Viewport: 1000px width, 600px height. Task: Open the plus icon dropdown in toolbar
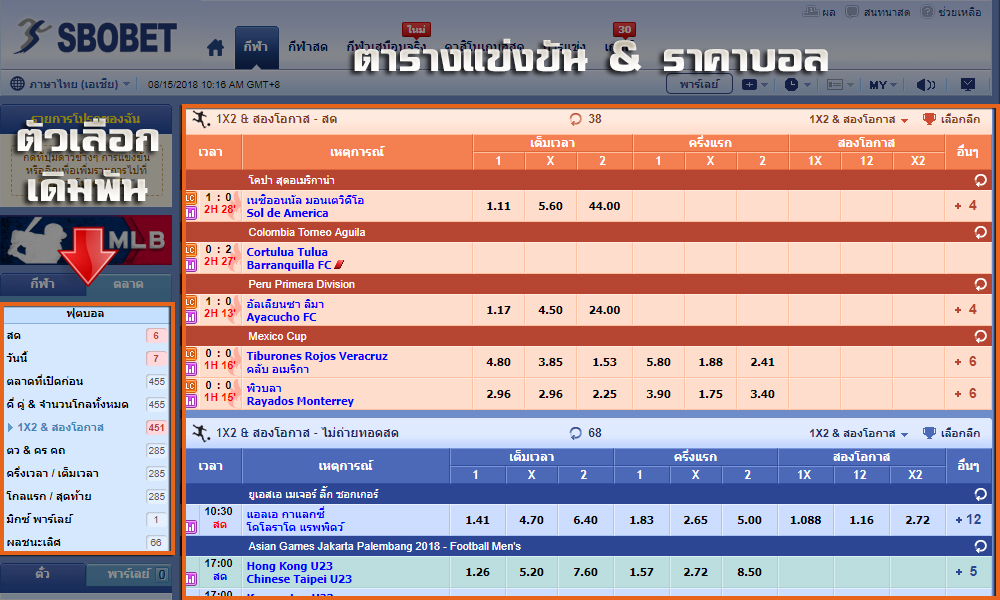click(754, 84)
